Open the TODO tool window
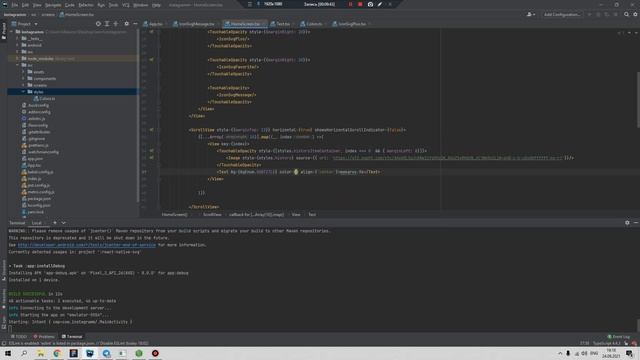Viewport: 640px width, 360px height. pos(18,337)
